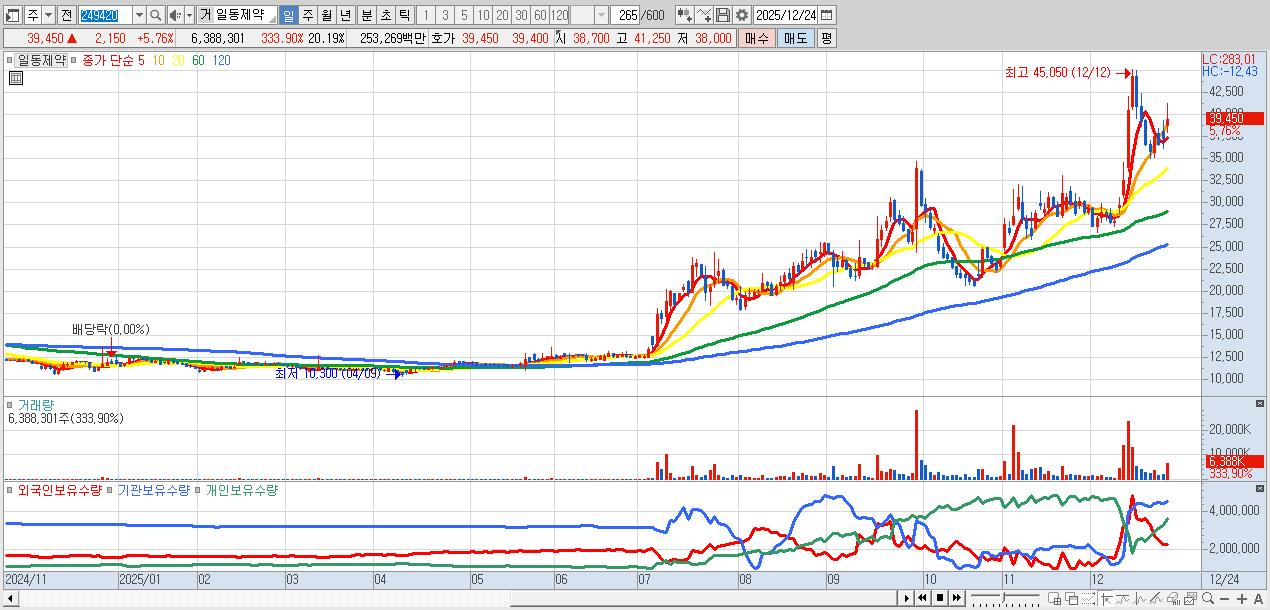The height and width of the screenshot is (610, 1270).
Task: Select the minute (분) chart period
Action: 367,15
